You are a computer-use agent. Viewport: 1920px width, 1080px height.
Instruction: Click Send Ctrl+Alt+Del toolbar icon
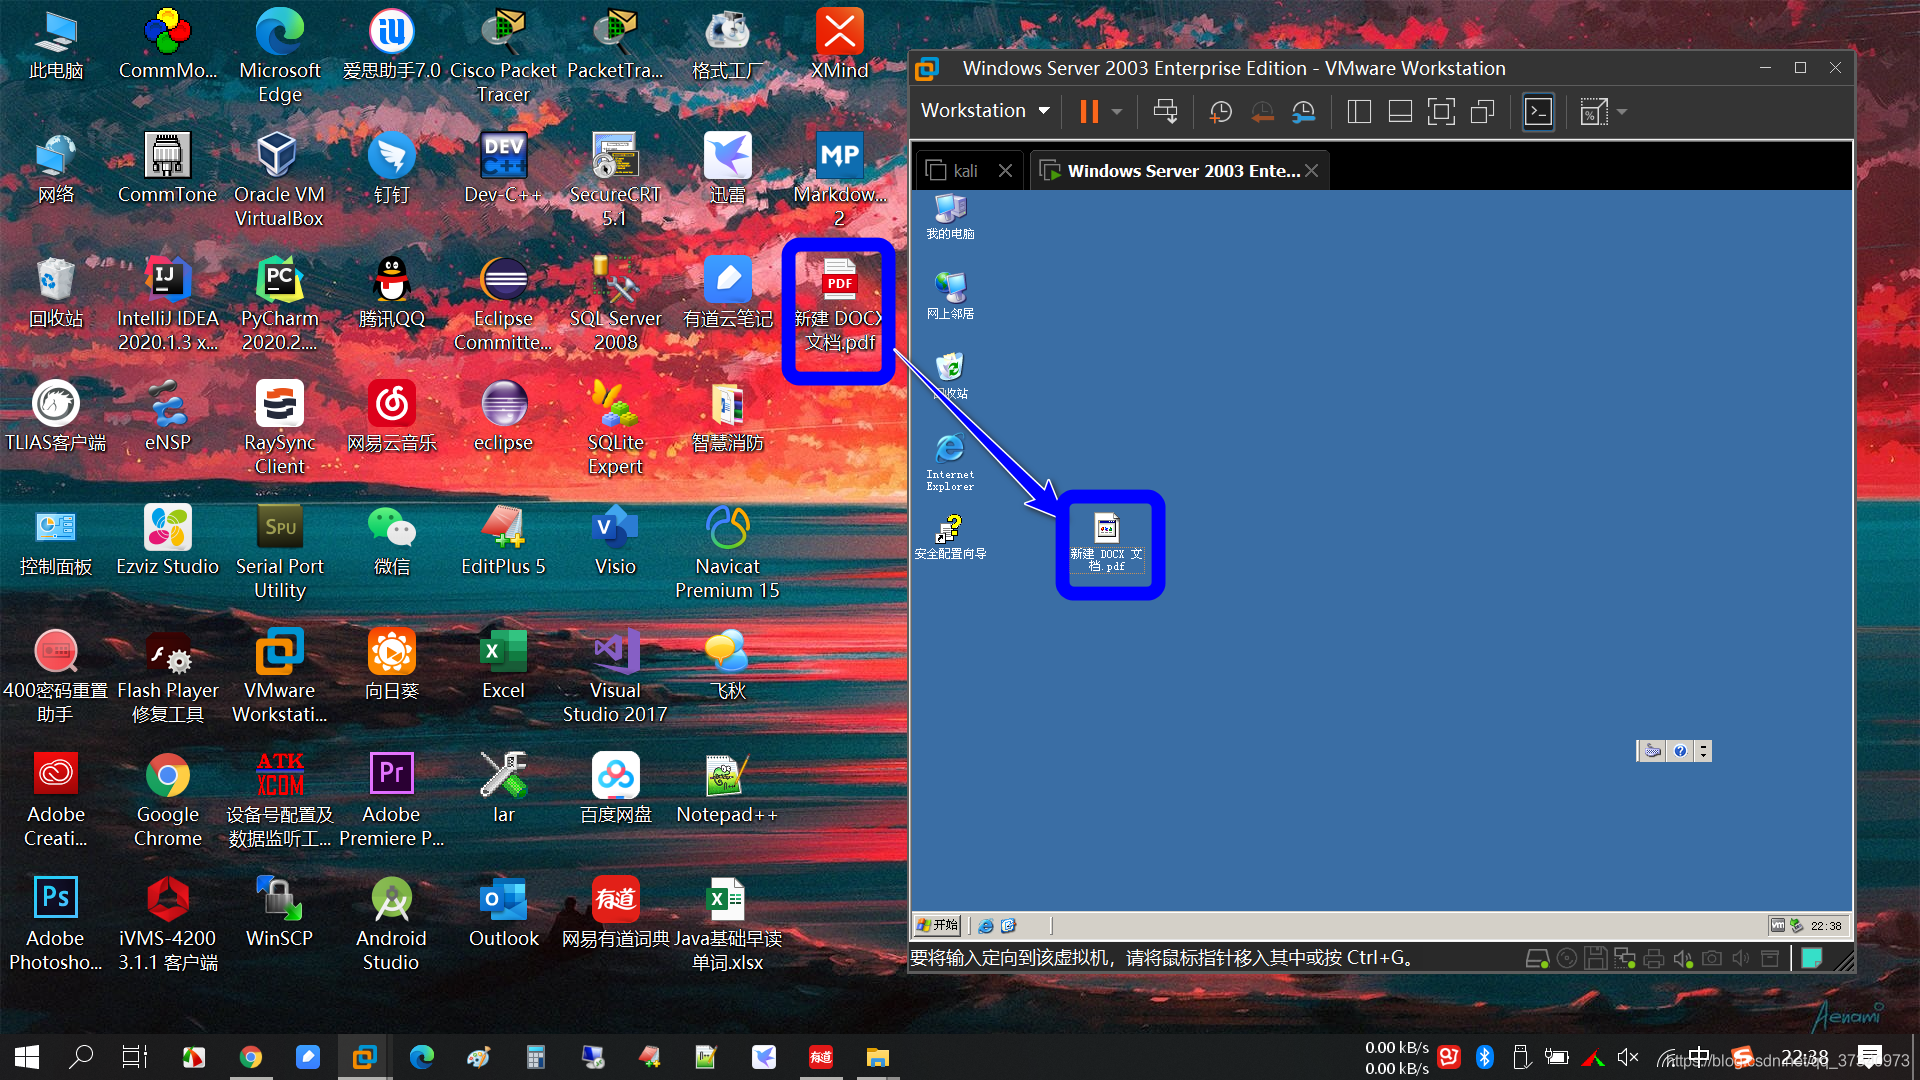[1165, 111]
